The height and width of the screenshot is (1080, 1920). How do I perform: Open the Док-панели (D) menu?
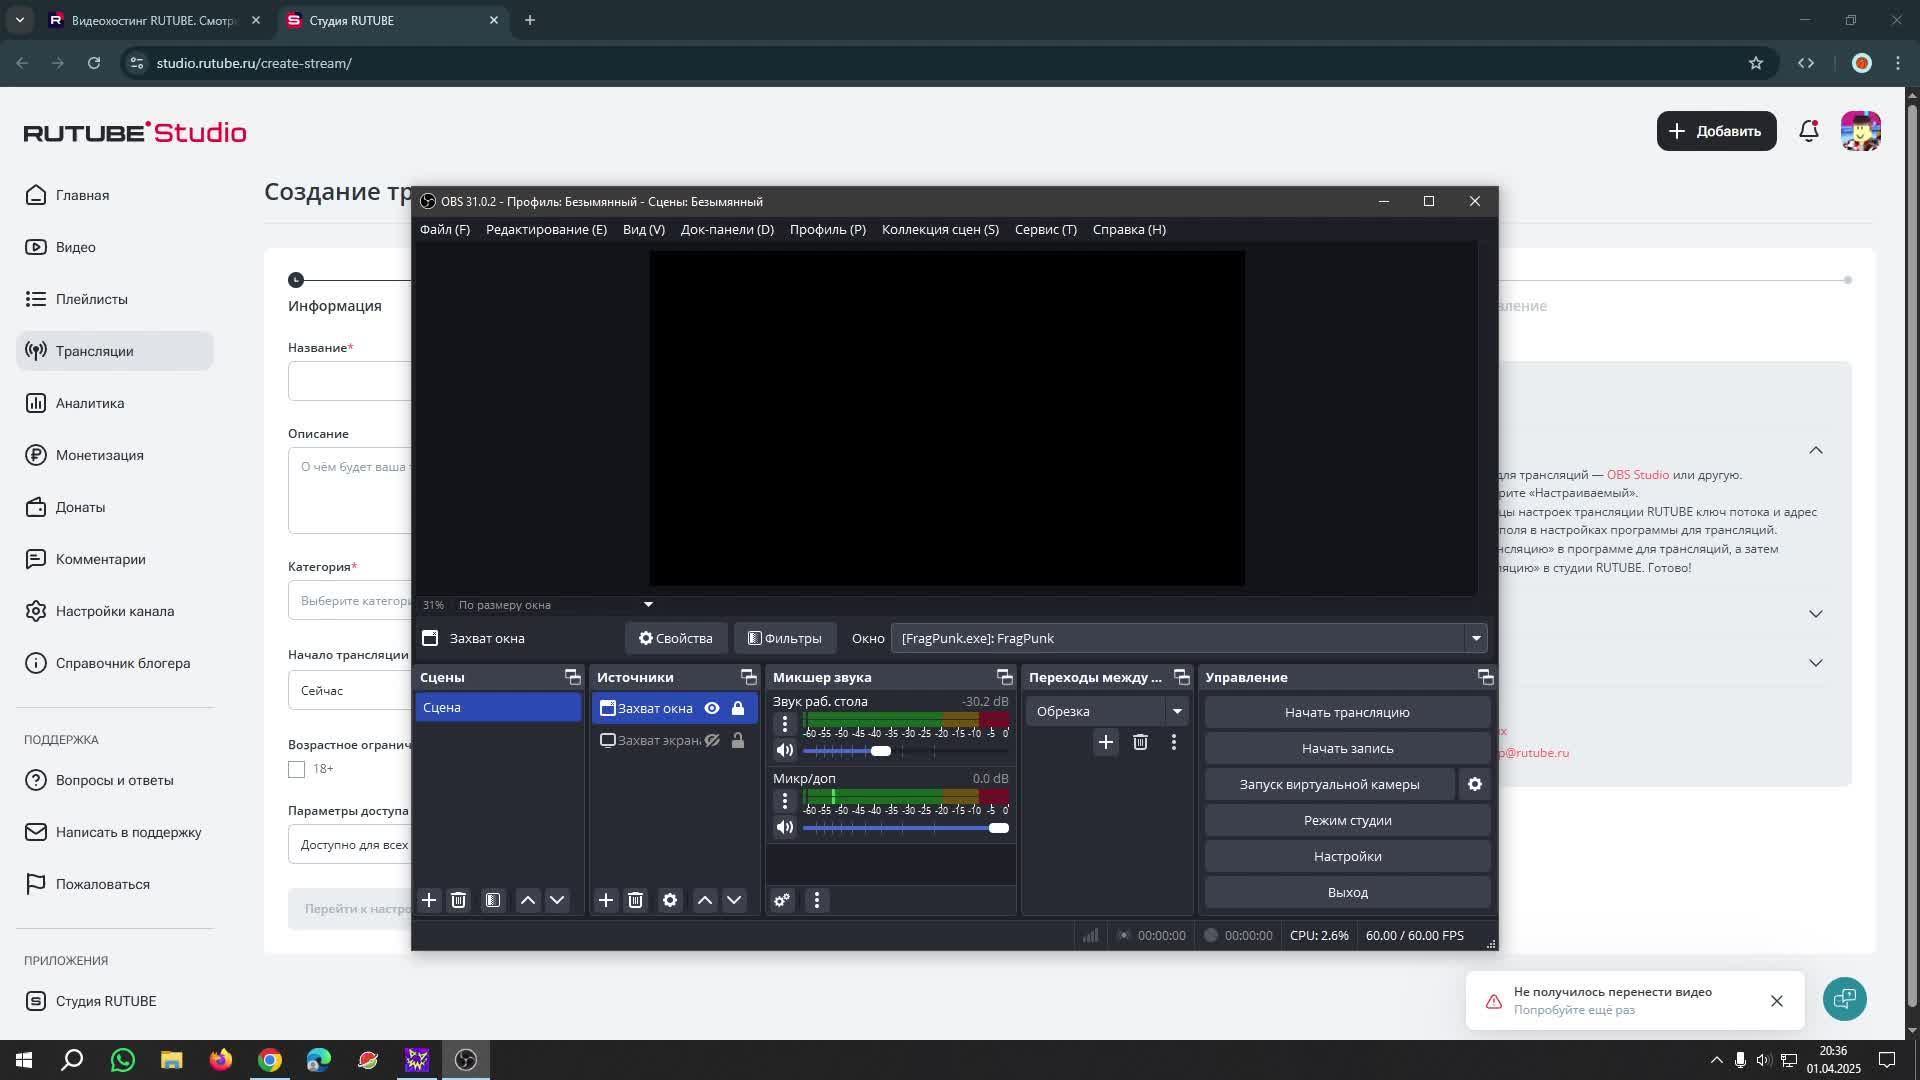(x=727, y=229)
